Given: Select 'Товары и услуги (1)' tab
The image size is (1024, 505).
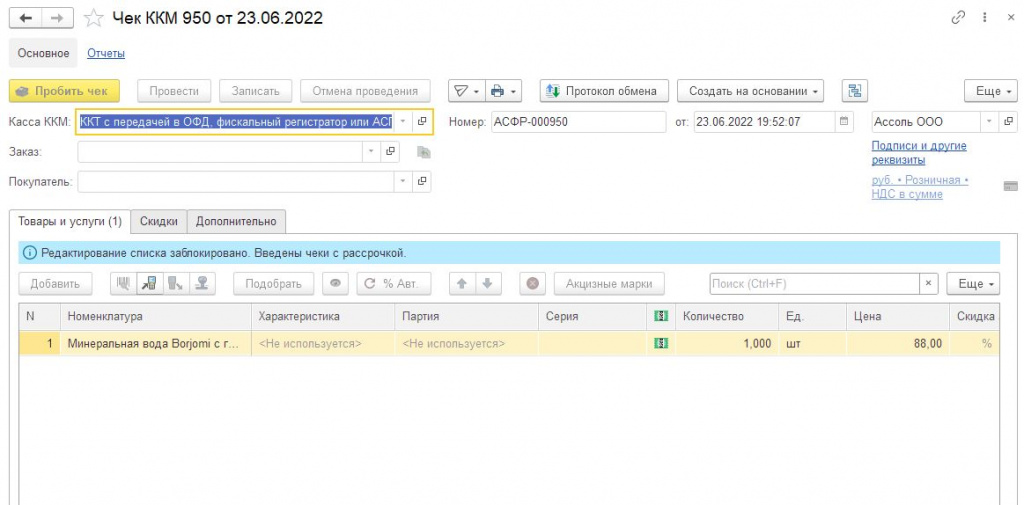Looking at the screenshot, I should pos(70,221).
